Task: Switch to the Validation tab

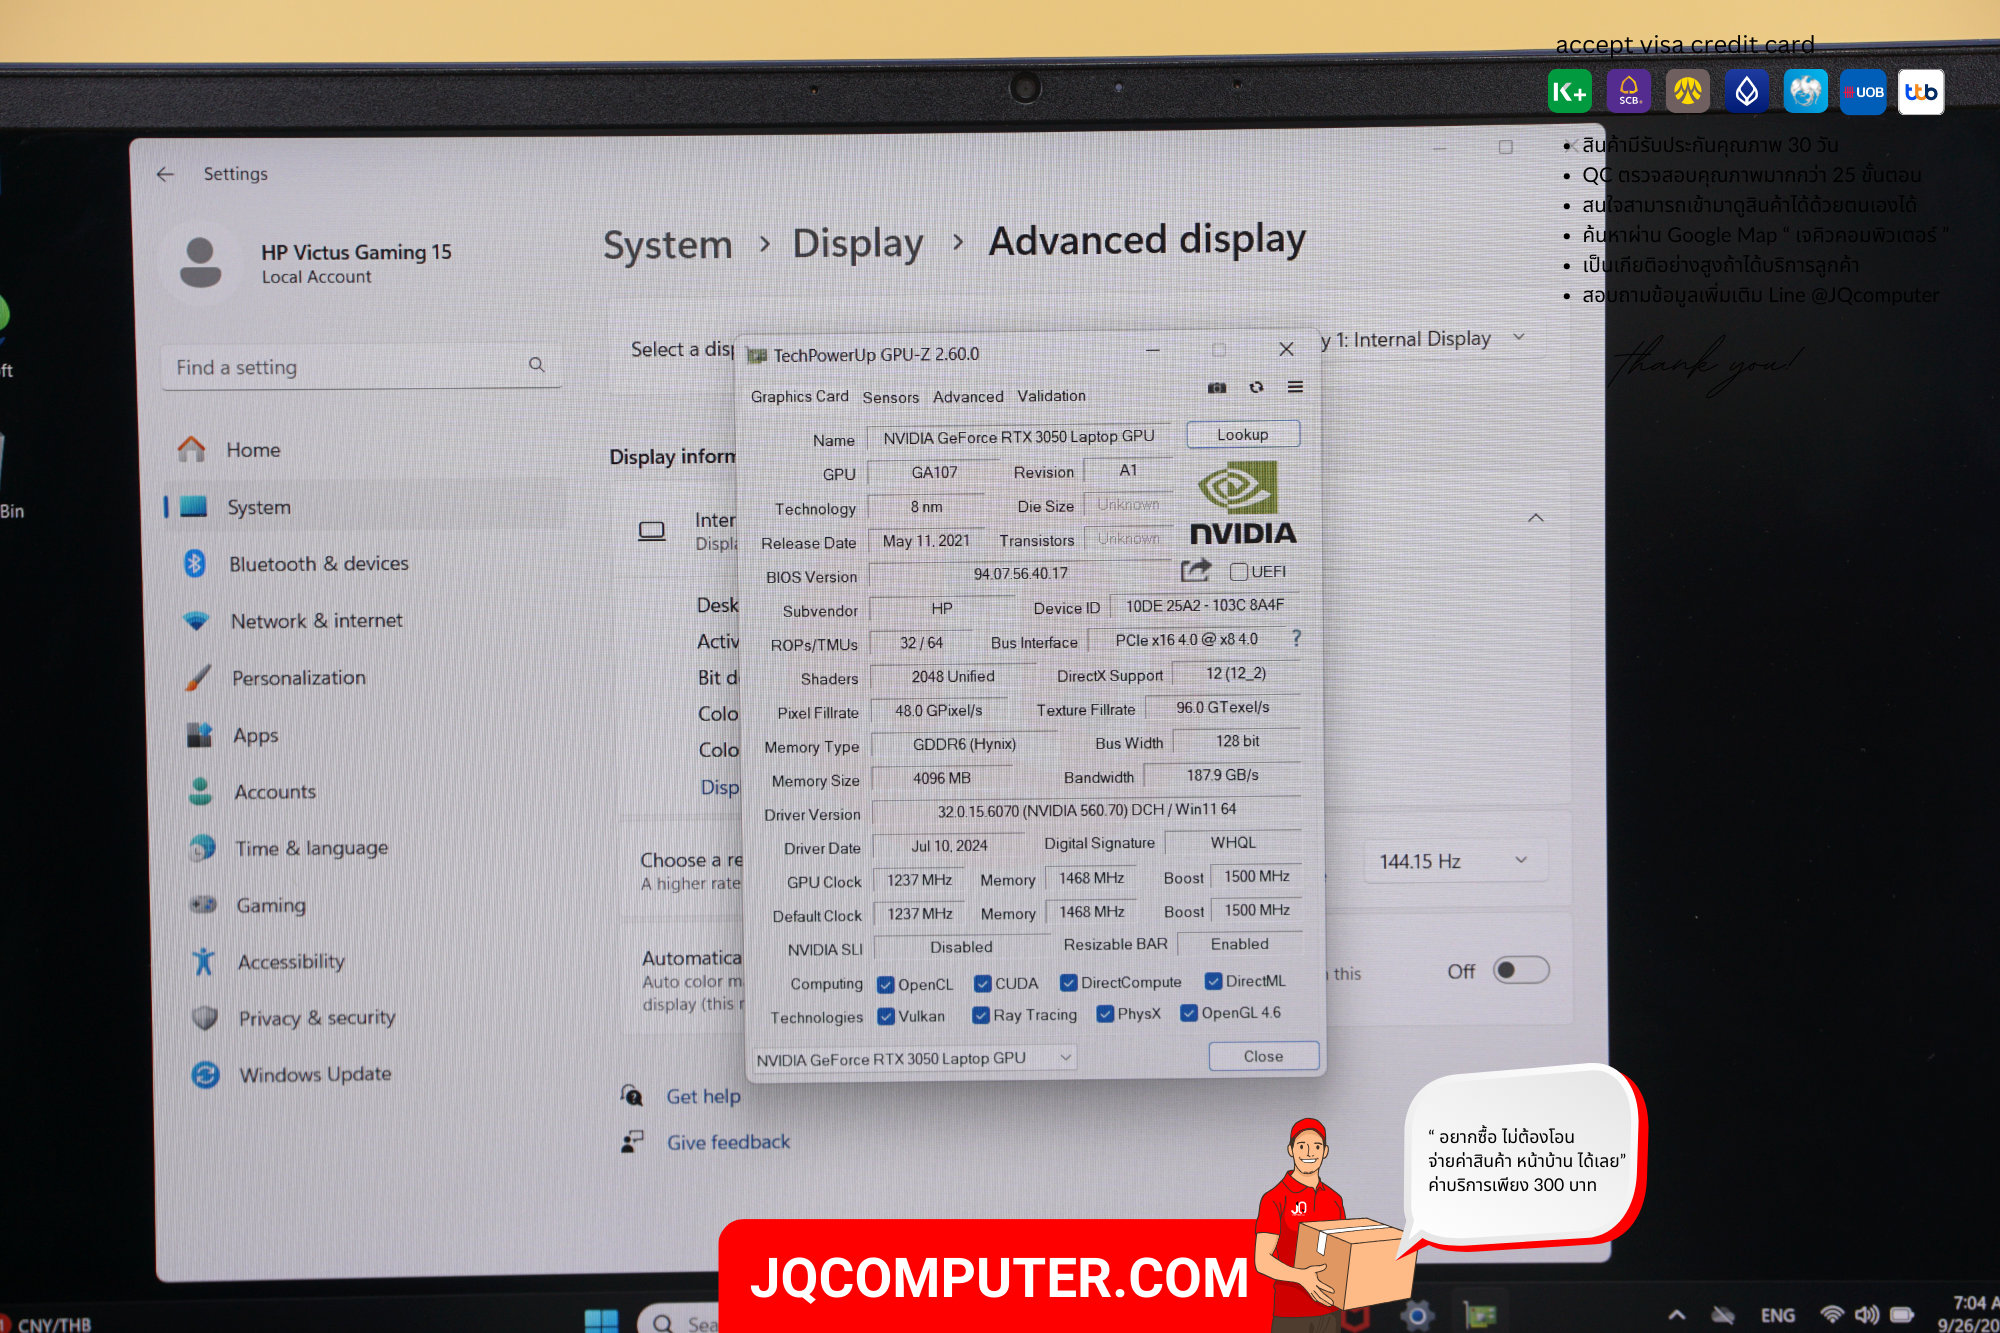Action: [x=1051, y=396]
